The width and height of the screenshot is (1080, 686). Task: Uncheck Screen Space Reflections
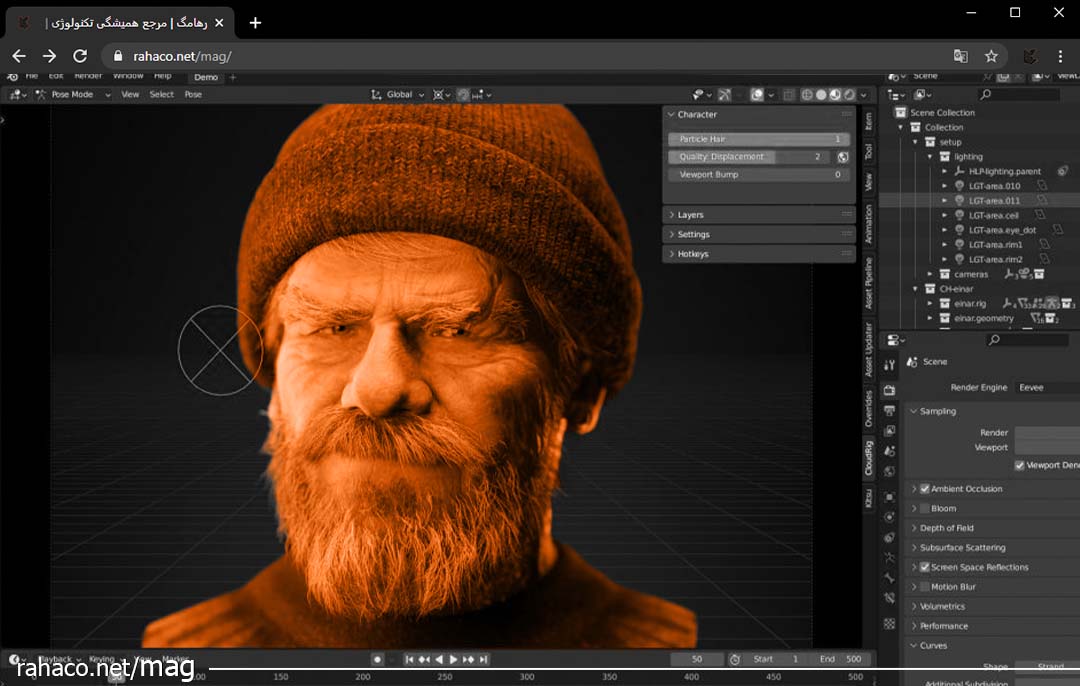tap(925, 567)
